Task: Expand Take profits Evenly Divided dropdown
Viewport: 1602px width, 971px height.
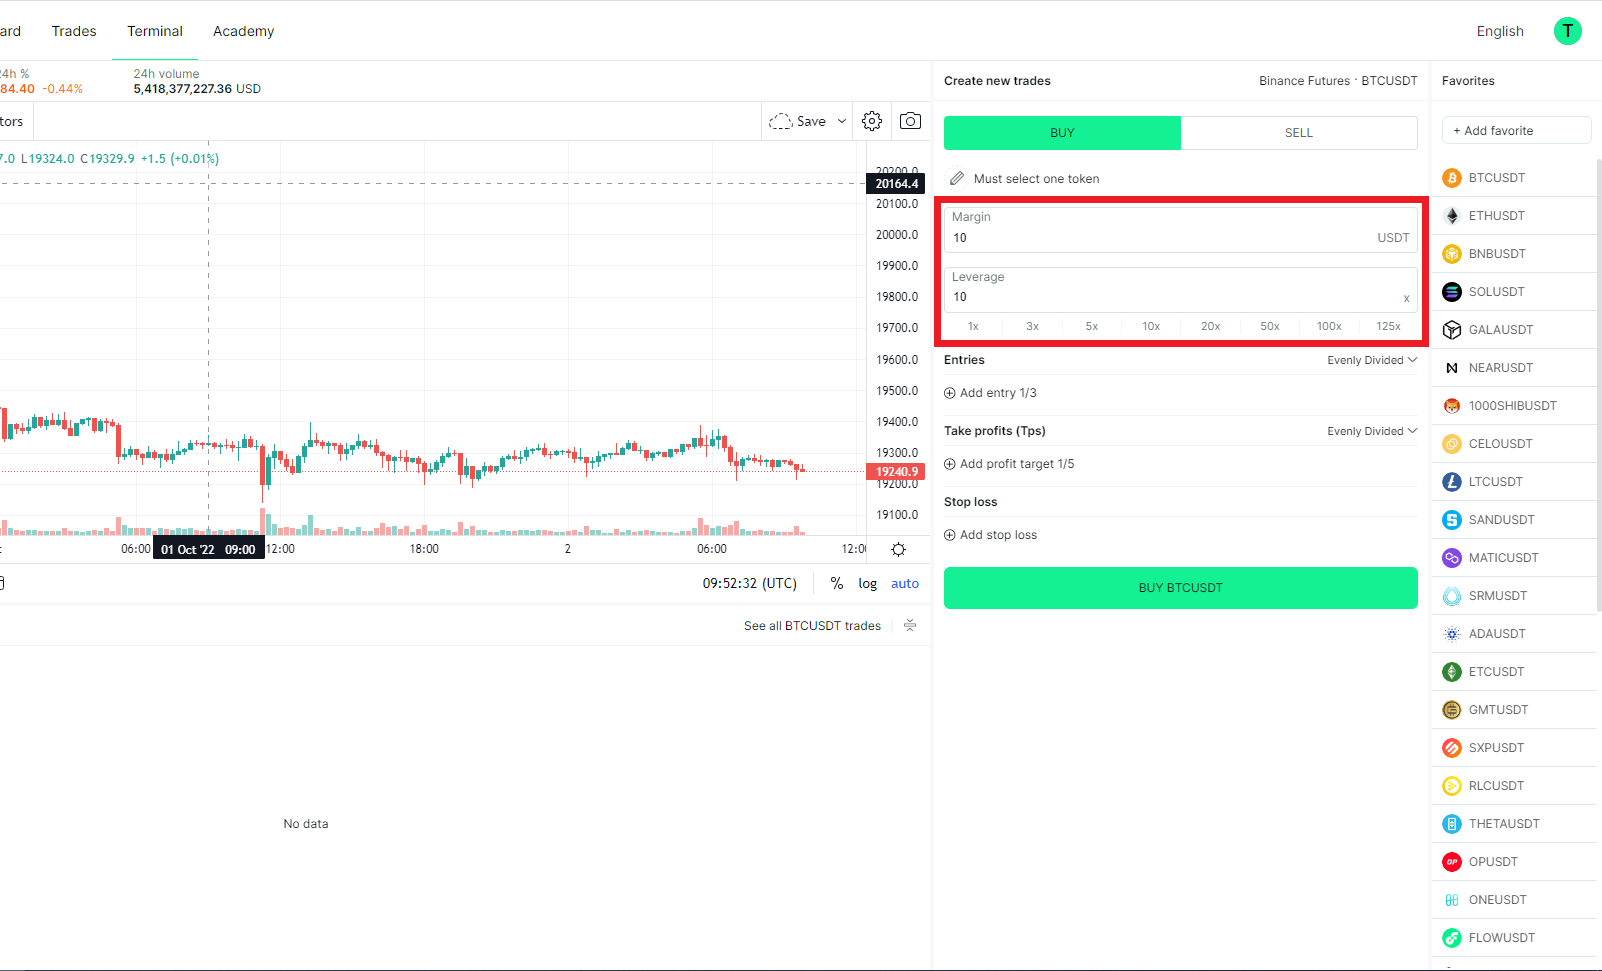Action: [x=1372, y=431]
